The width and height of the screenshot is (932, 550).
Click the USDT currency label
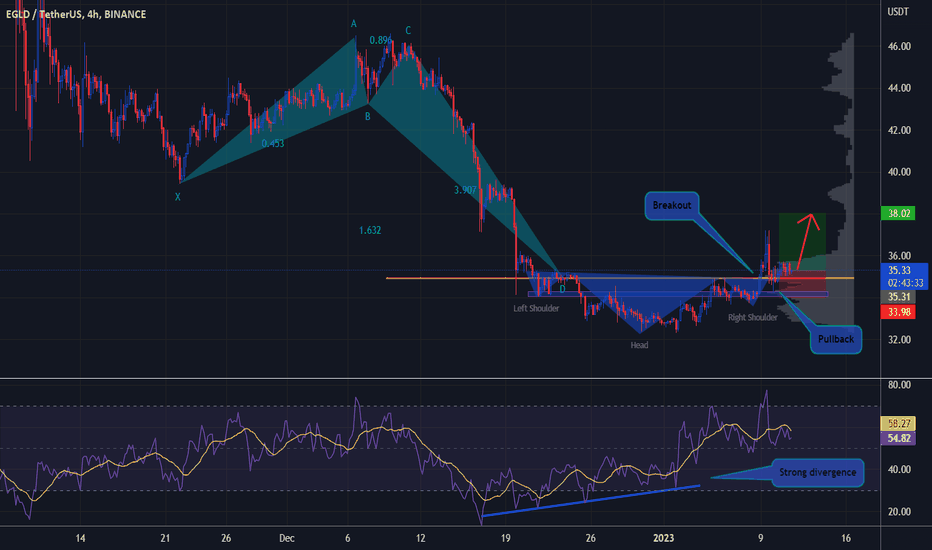click(898, 12)
